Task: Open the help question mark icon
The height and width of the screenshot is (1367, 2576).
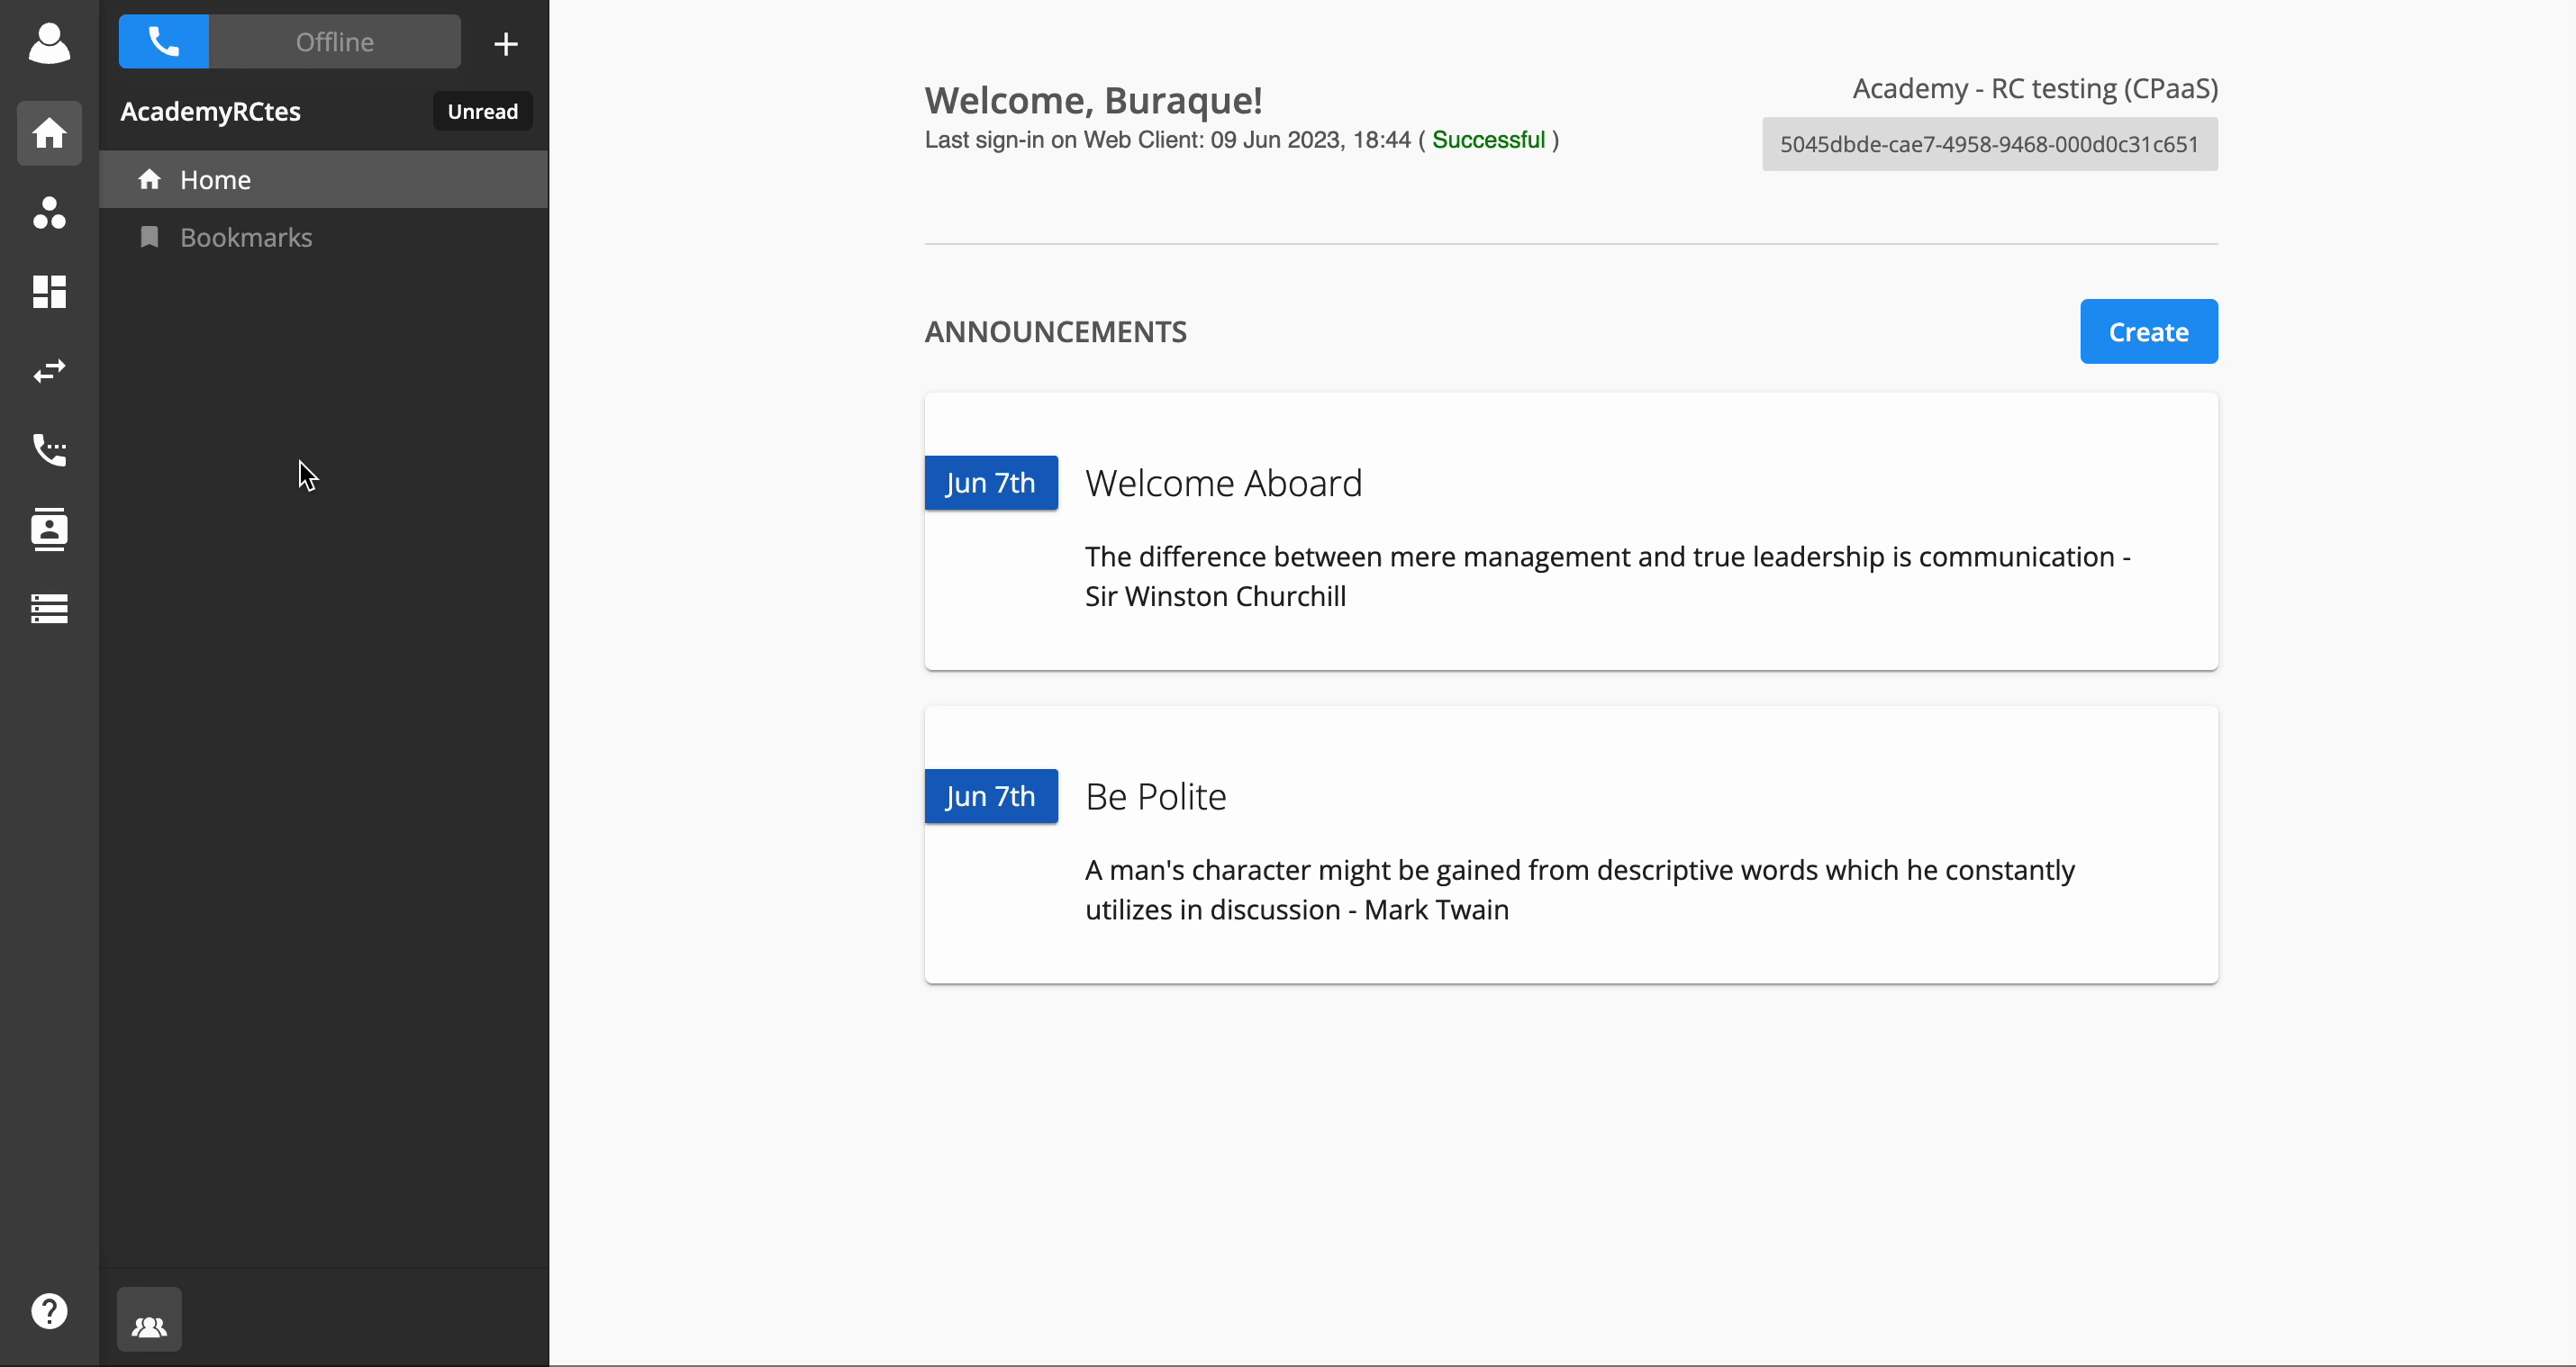Action: click(49, 1310)
